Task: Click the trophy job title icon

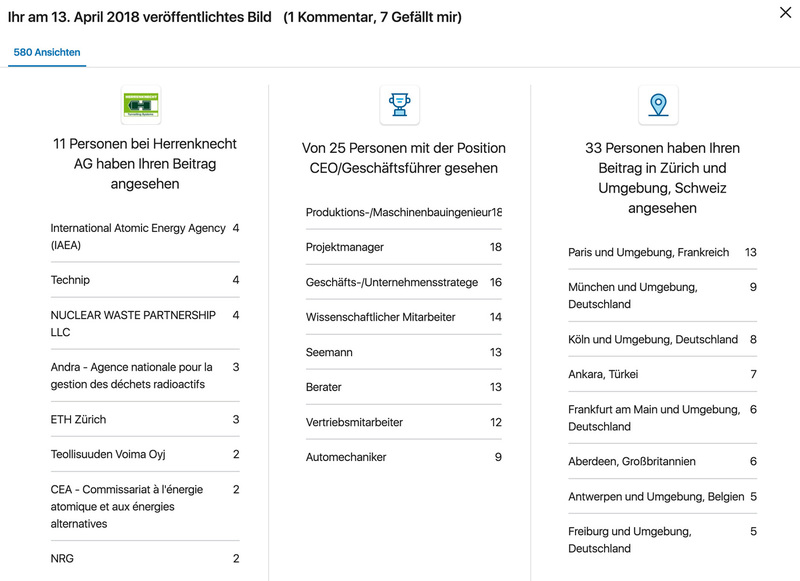Action: [x=399, y=104]
